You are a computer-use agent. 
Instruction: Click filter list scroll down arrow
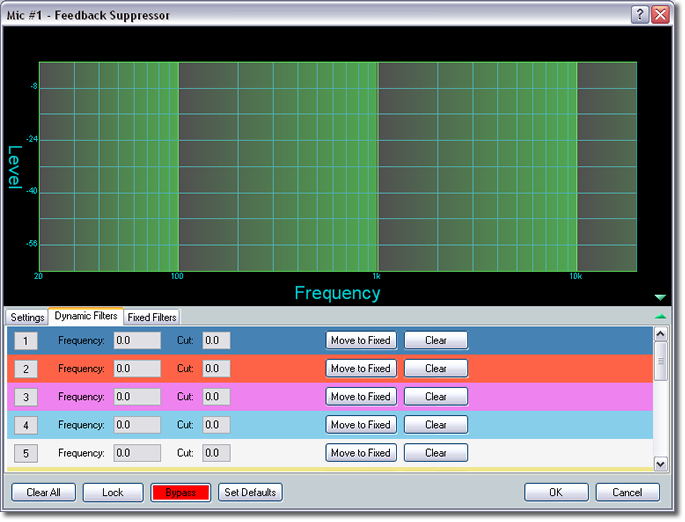[661, 463]
